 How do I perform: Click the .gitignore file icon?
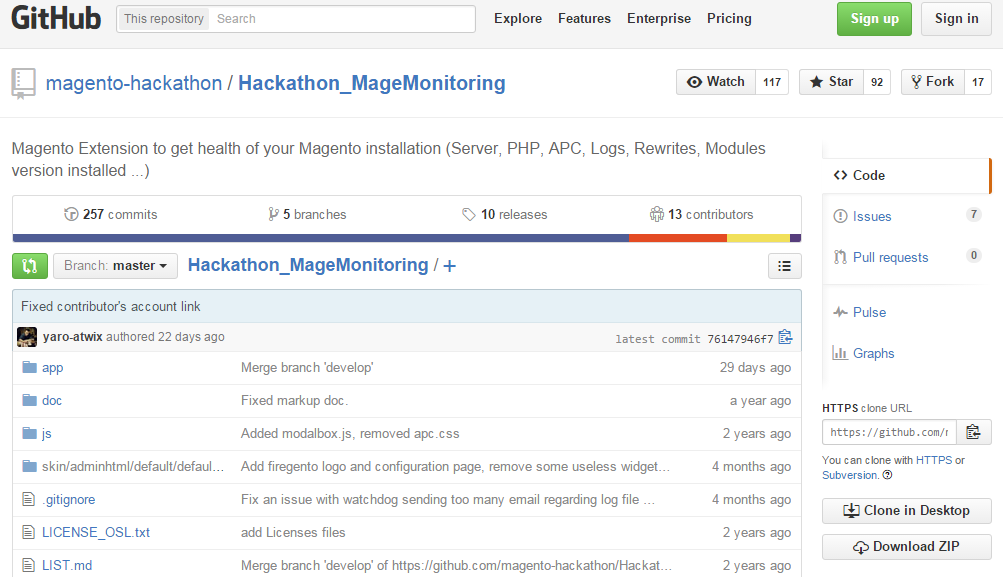[x=29, y=499]
